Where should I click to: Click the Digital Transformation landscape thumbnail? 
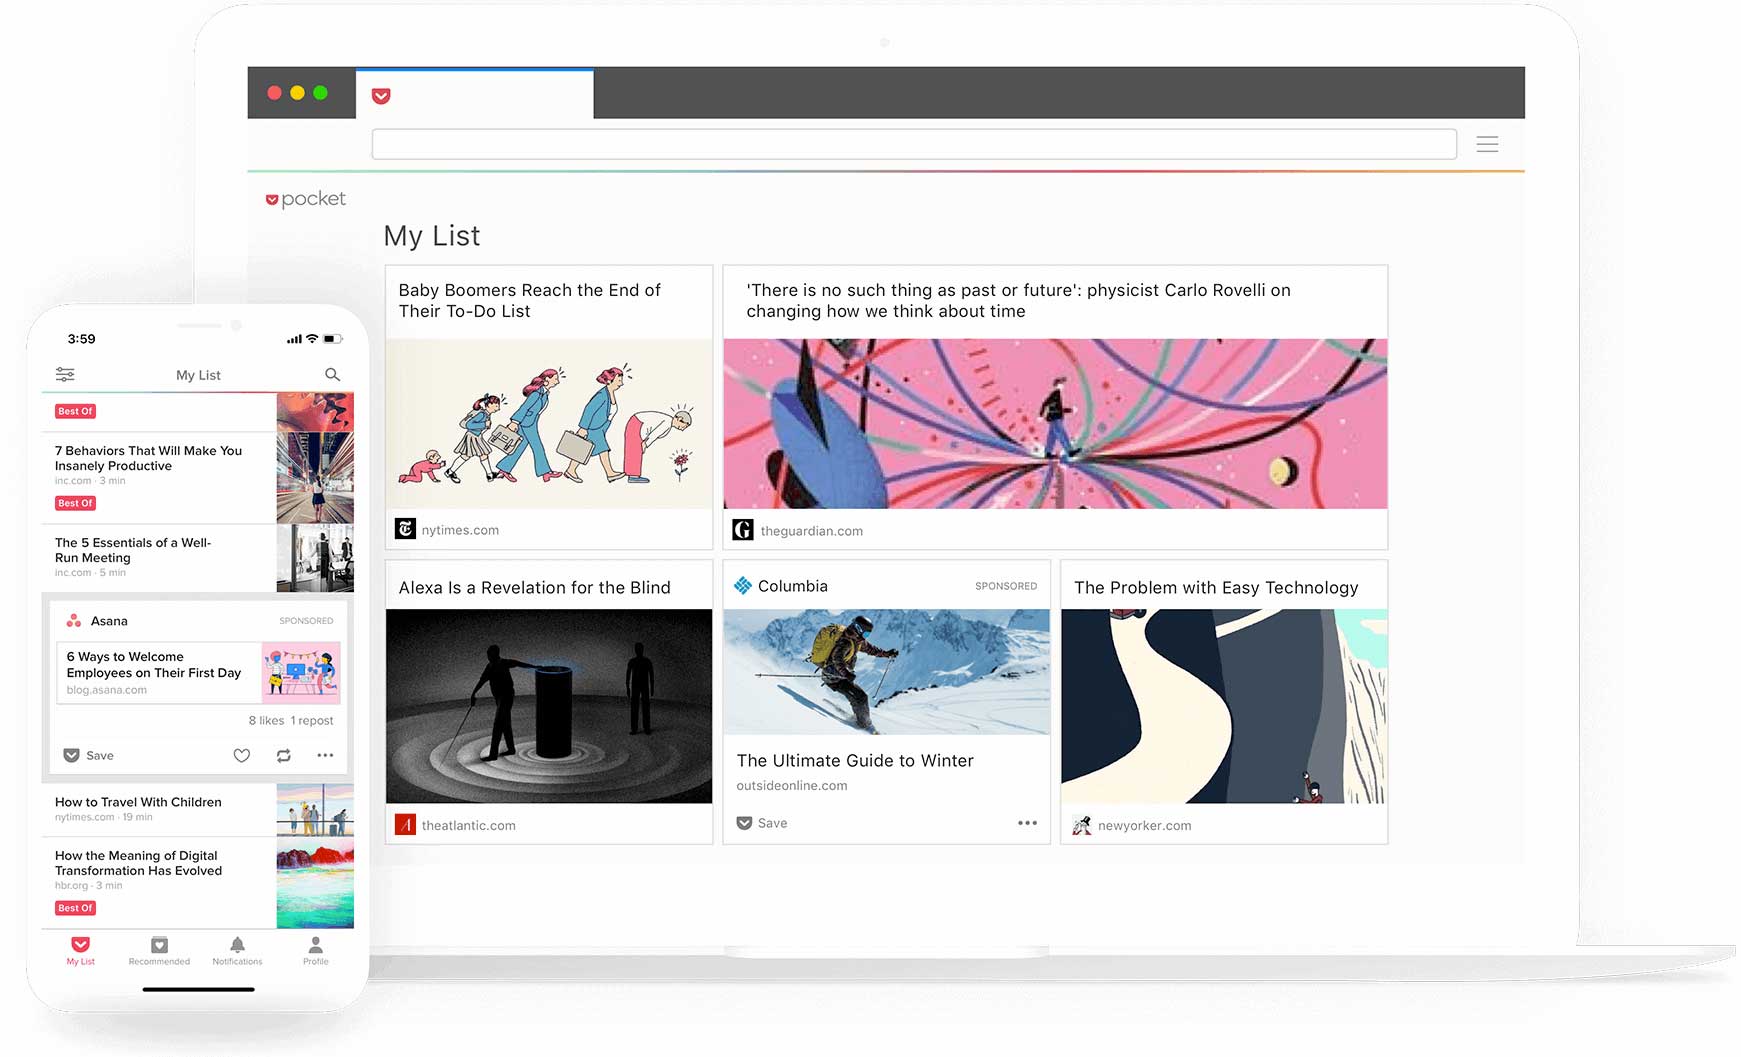point(315,883)
